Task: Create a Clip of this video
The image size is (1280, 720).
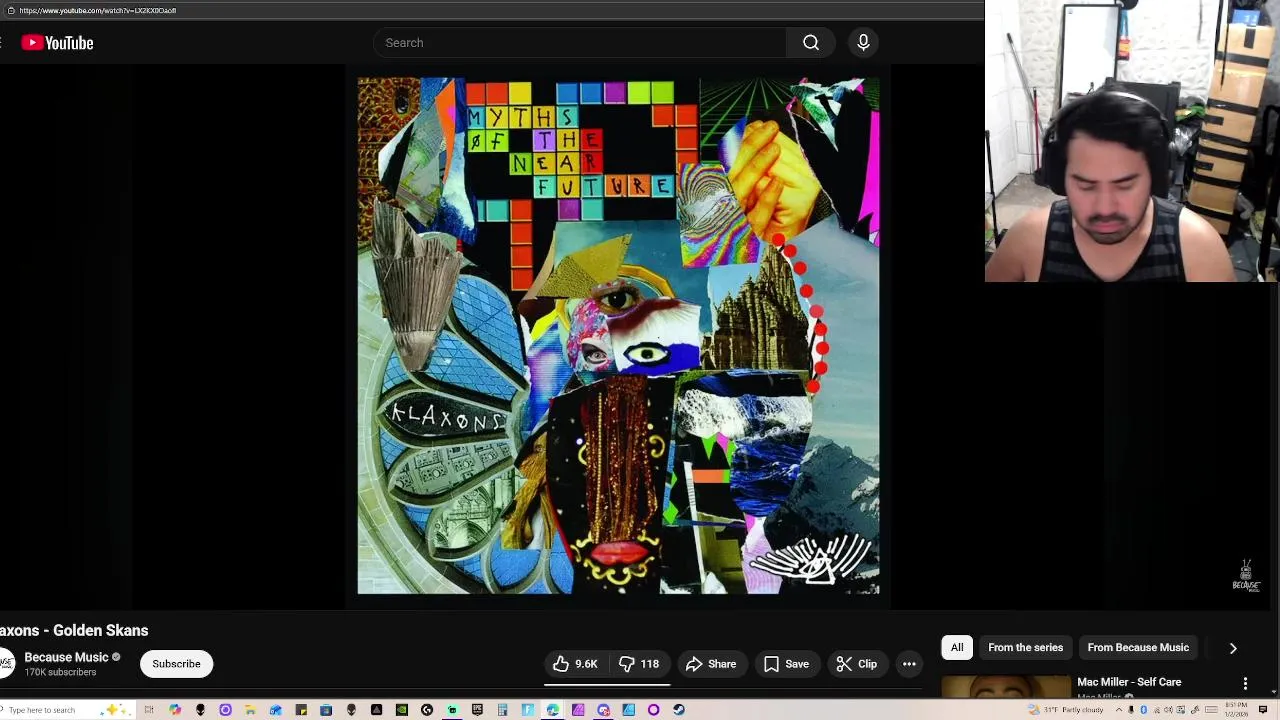Action: 857,664
